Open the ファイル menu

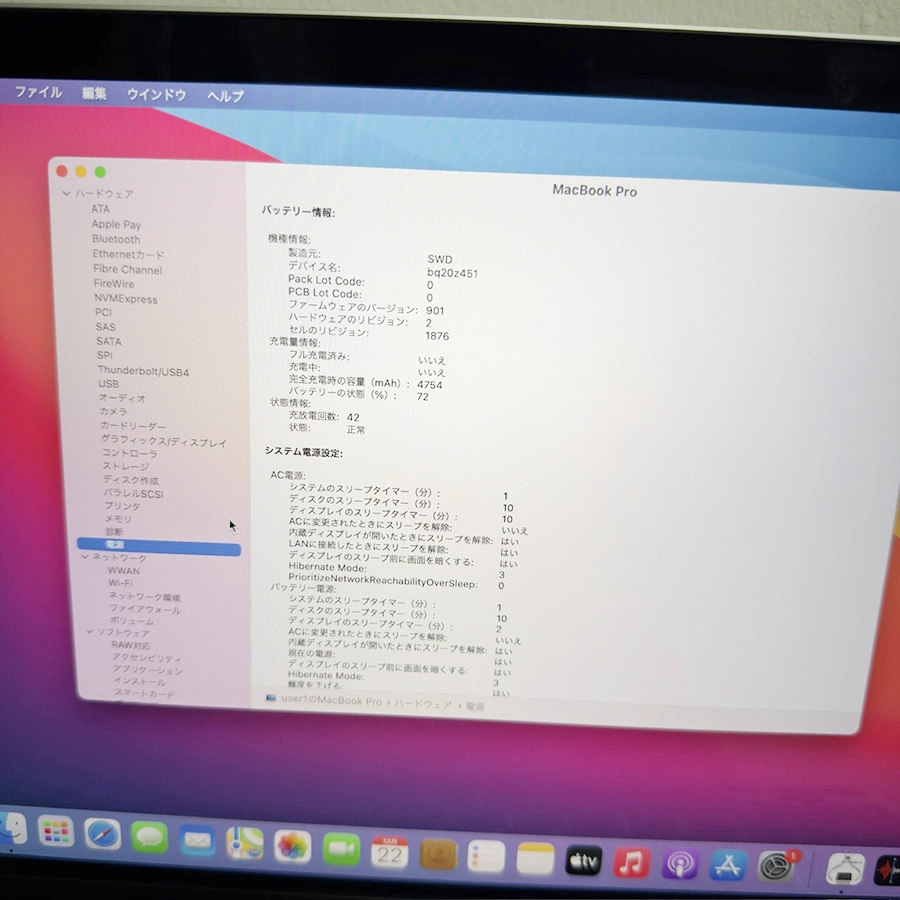click(38, 92)
